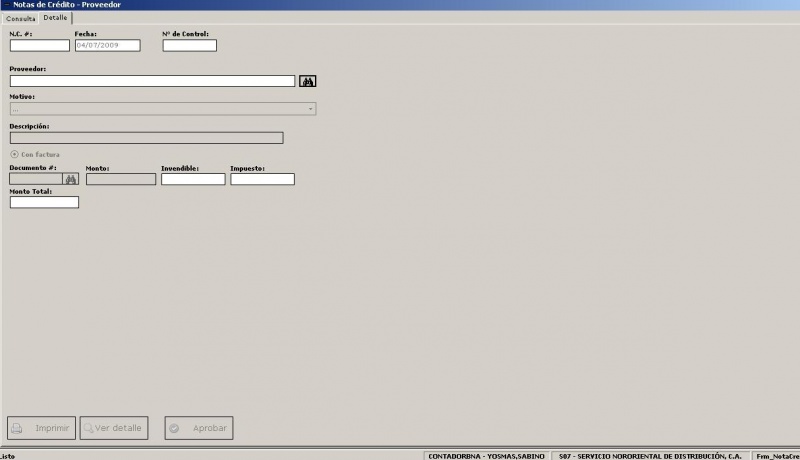800x460 pixels.
Task: Open supplier search with the Proveedor binoculars icon
Action: pyautogui.click(x=307, y=81)
